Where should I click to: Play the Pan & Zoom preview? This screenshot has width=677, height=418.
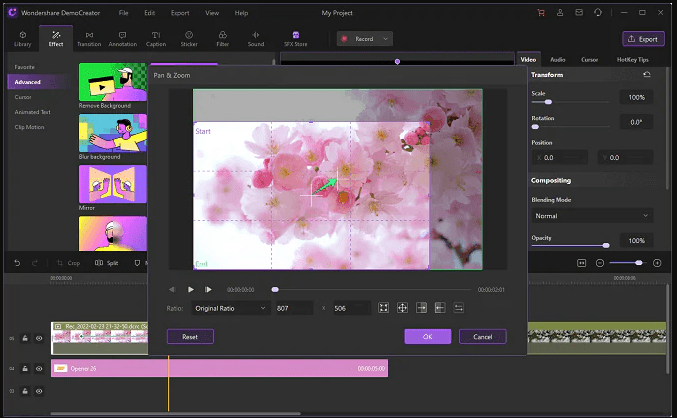pos(190,289)
